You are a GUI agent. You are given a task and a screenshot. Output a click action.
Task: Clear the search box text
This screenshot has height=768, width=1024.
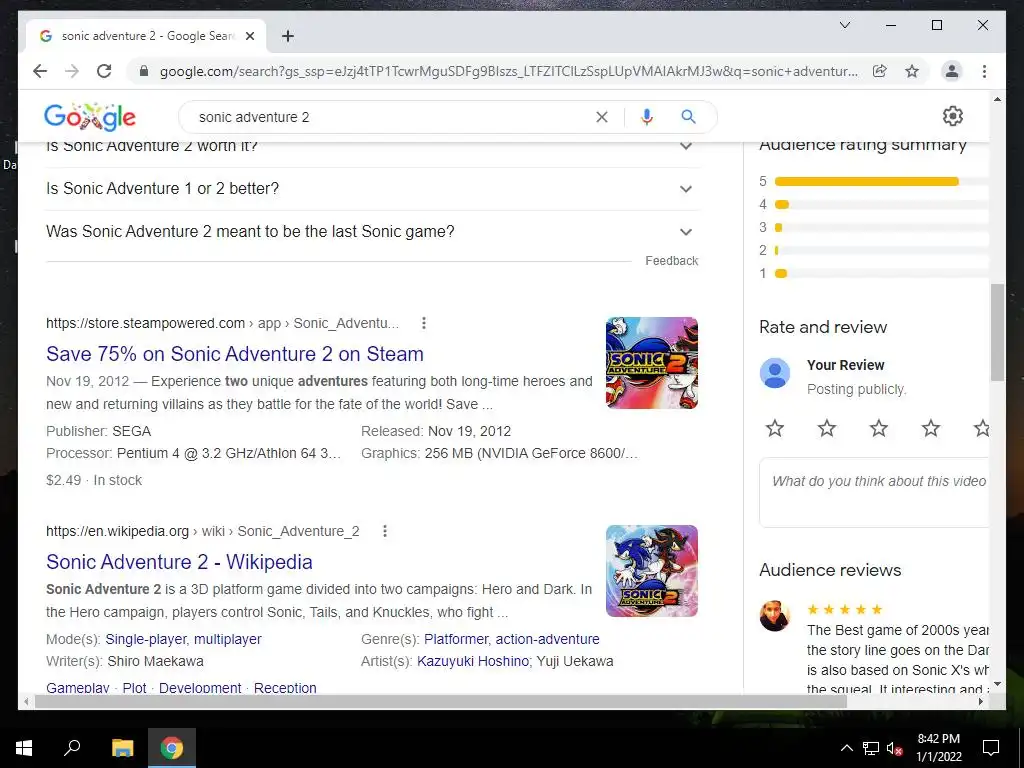[x=601, y=117]
